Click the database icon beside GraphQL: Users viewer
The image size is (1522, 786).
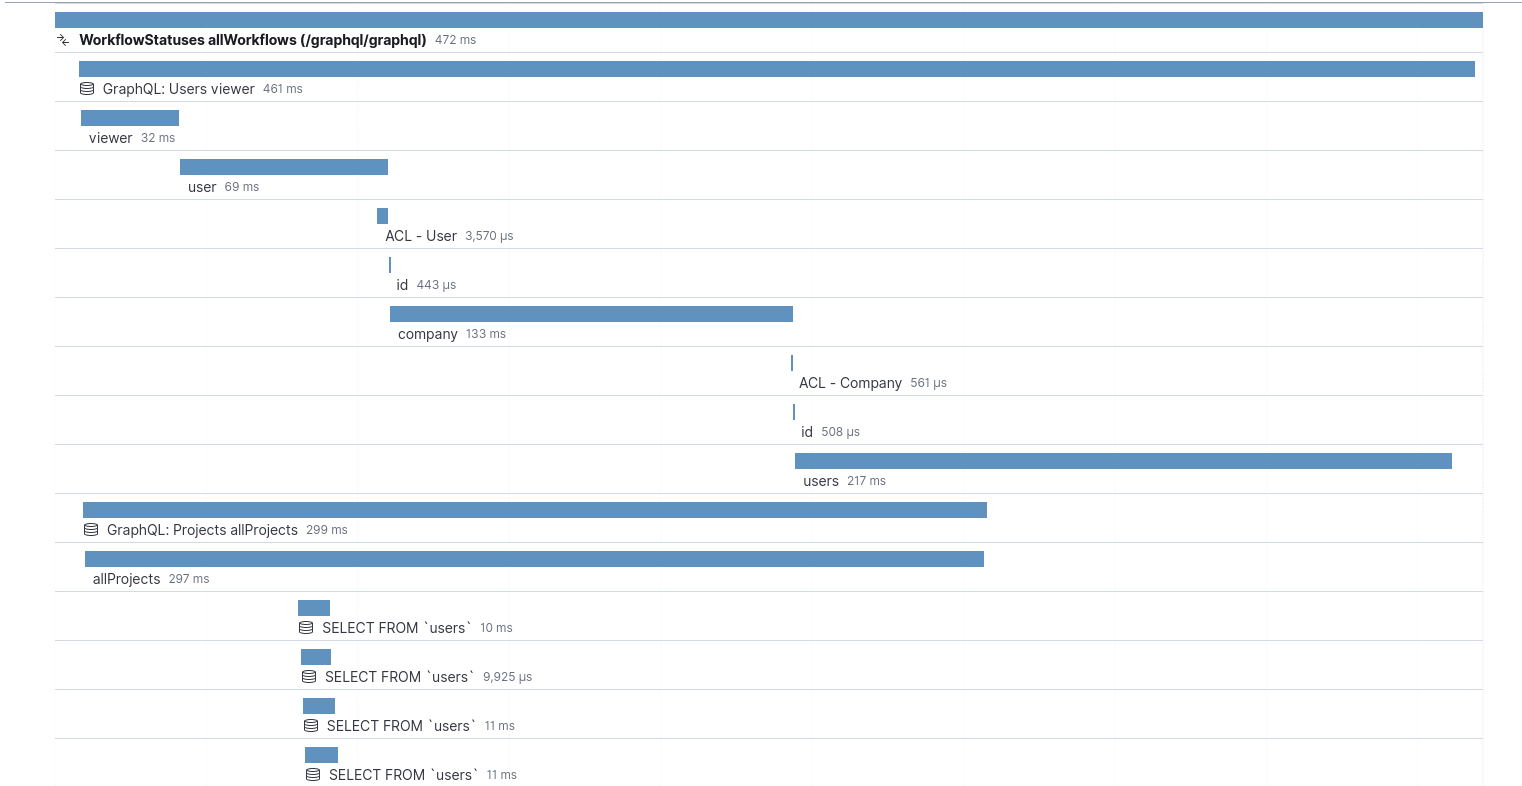87,89
